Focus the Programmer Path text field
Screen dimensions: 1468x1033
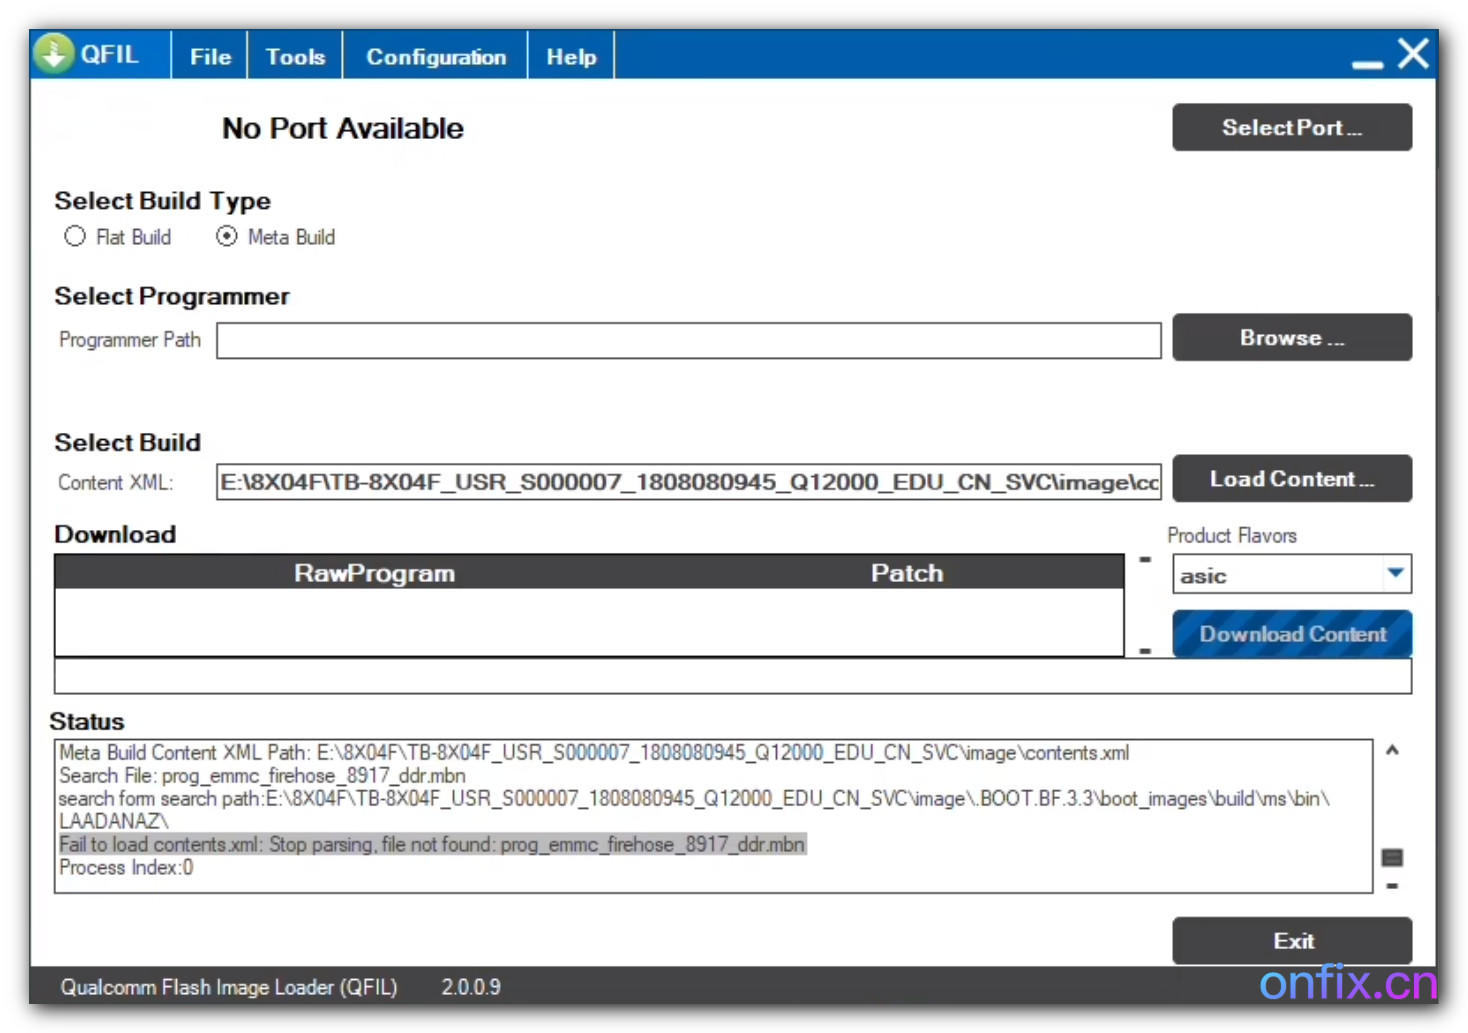(688, 341)
